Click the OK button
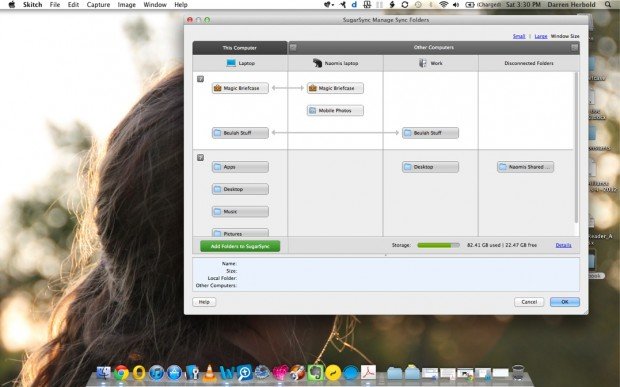This screenshot has height=387, width=620. pyautogui.click(x=565, y=302)
